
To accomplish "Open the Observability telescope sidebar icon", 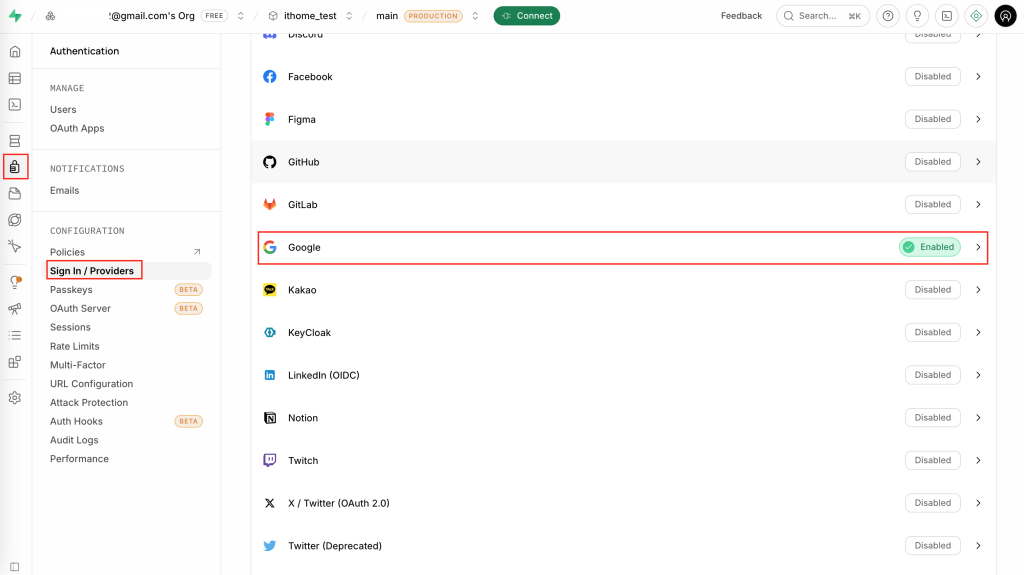I will tap(15, 308).
